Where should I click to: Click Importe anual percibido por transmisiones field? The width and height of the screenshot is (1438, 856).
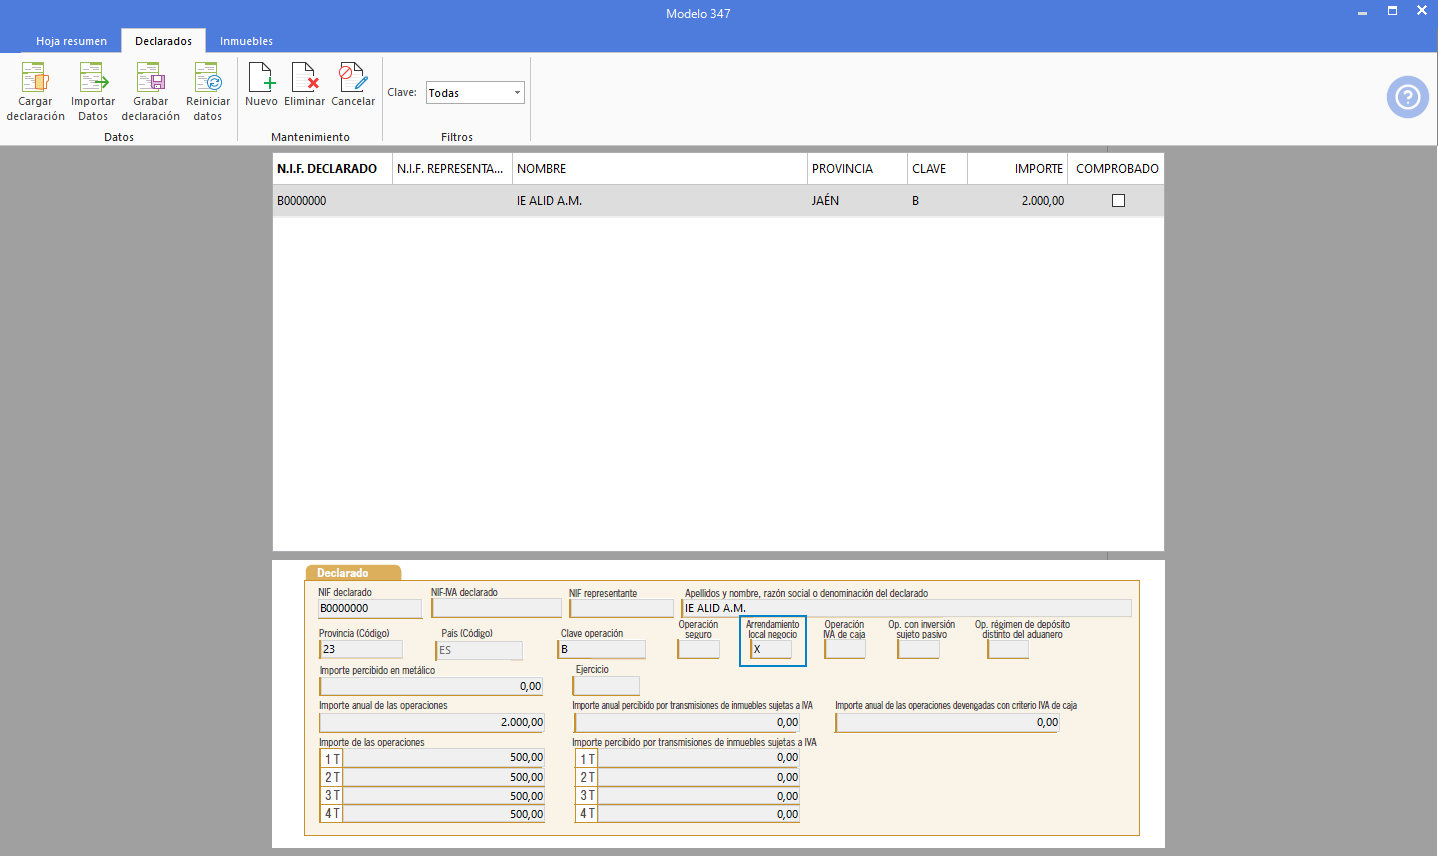point(687,722)
